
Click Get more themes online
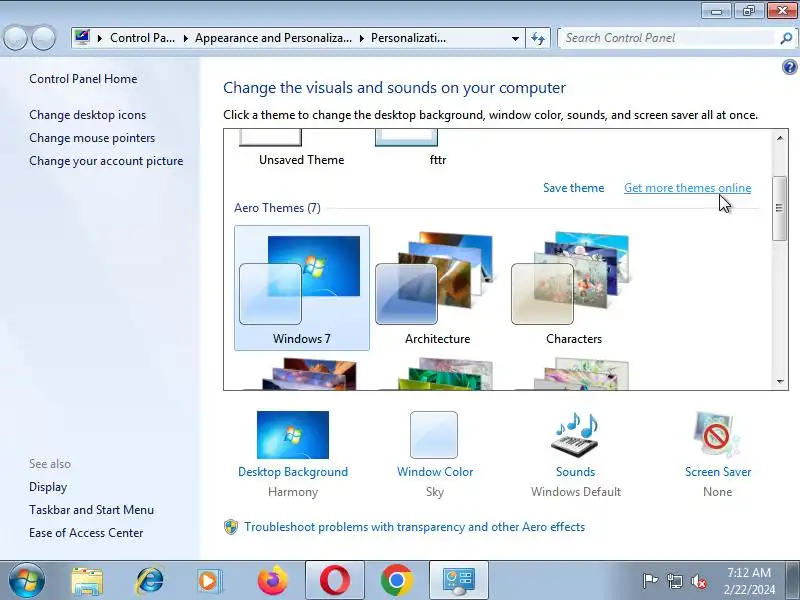687,188
